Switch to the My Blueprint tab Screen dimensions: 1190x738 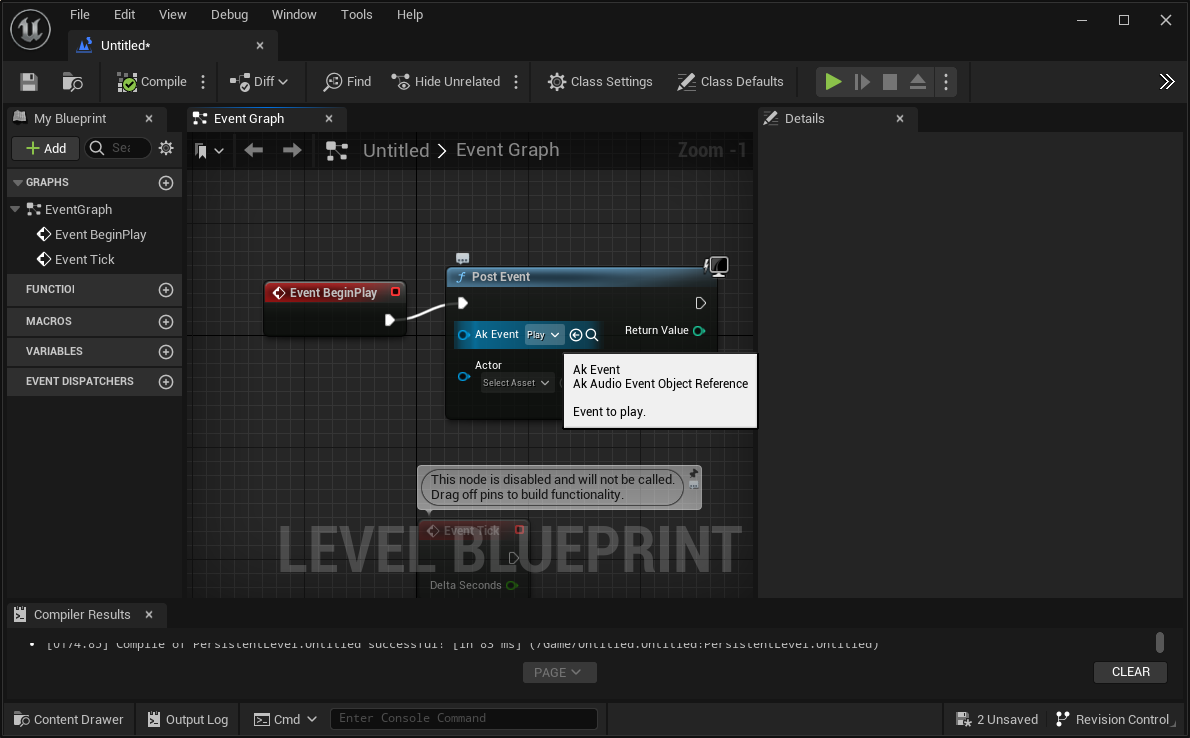click(x=70, y=118)
